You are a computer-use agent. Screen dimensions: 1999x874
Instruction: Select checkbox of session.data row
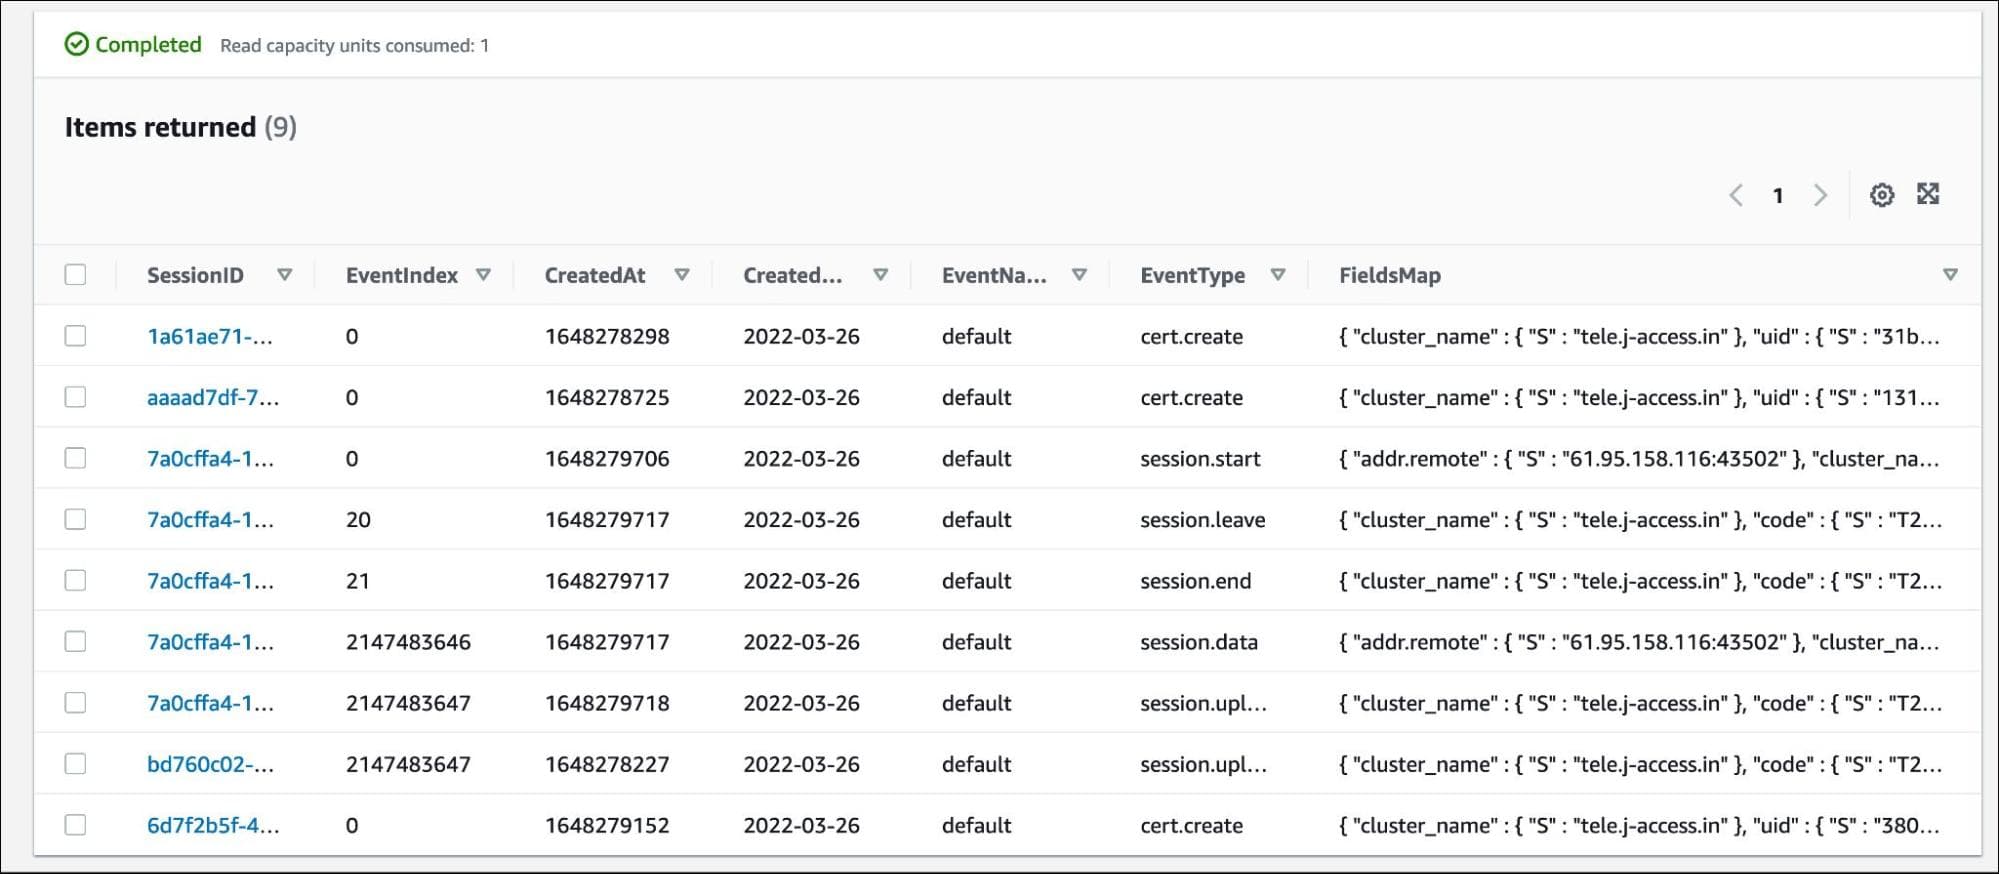(x=75, y=641)
